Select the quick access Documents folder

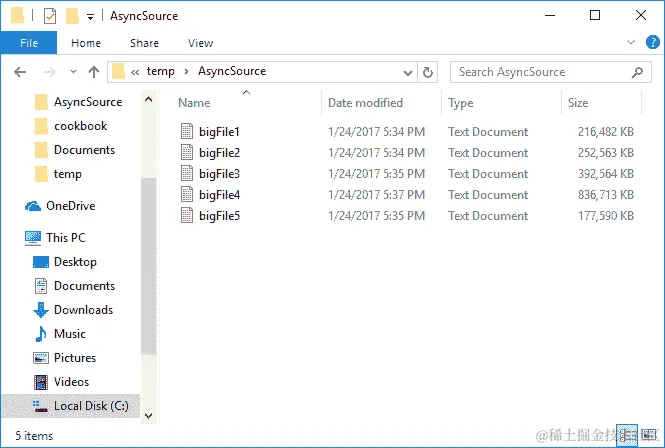(84, 150)
